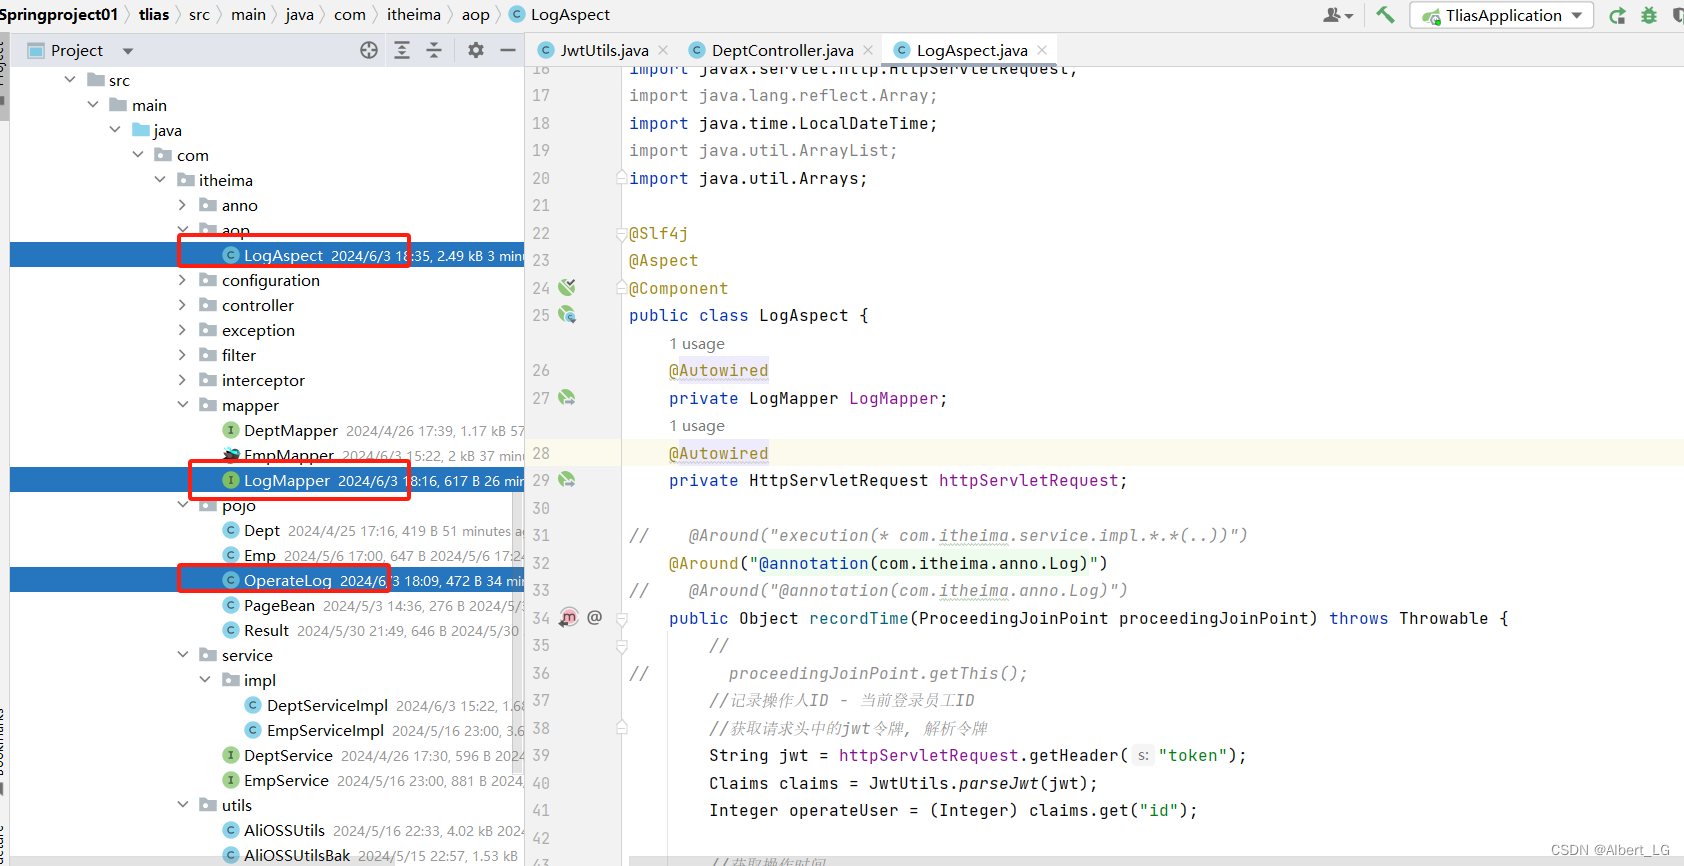This screenshot has width=1684, height=866.
Task: Click the aop breadcrumb segment
Action: coord(476,14)
